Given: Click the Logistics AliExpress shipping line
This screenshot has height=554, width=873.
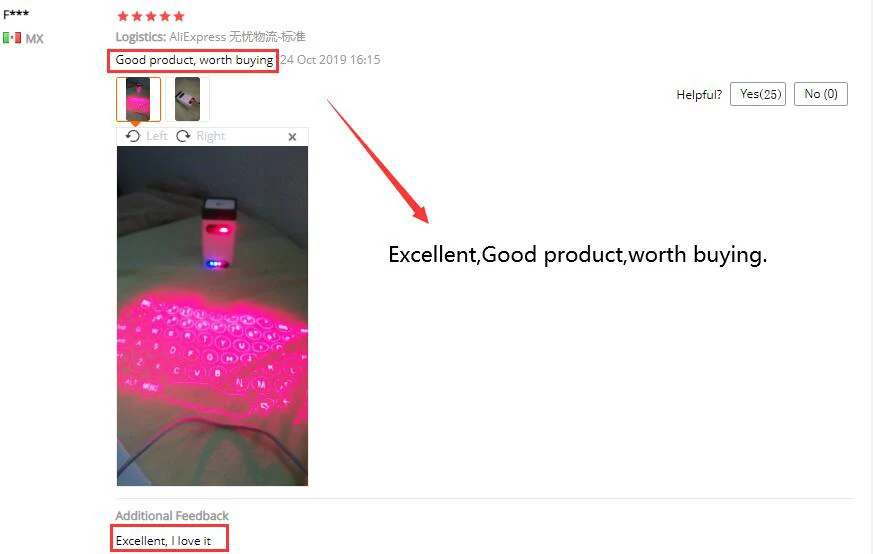Looking at the screenshot, I should (x=210, y=37).
